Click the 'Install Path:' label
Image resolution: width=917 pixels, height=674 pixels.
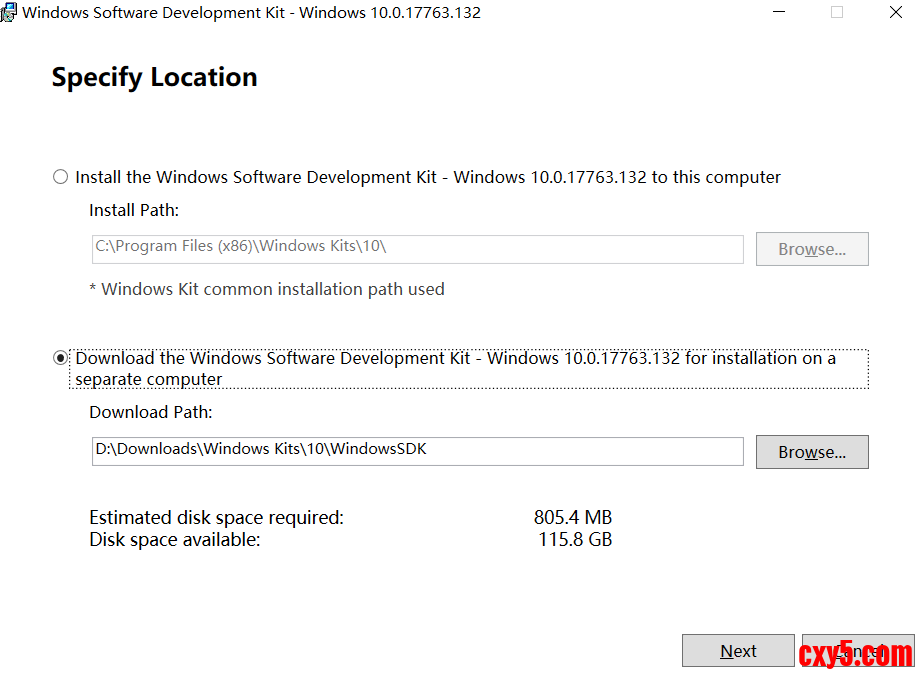pos(134,210)
